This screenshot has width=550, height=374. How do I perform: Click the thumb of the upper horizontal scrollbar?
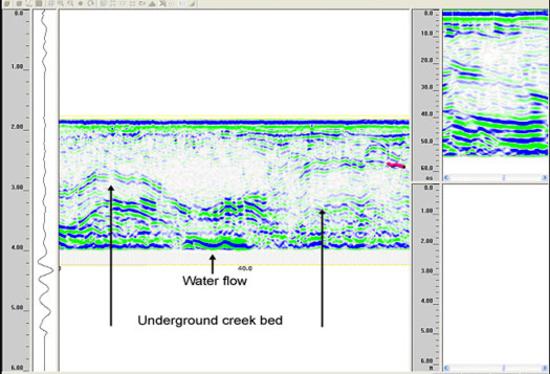click(504, 178)
